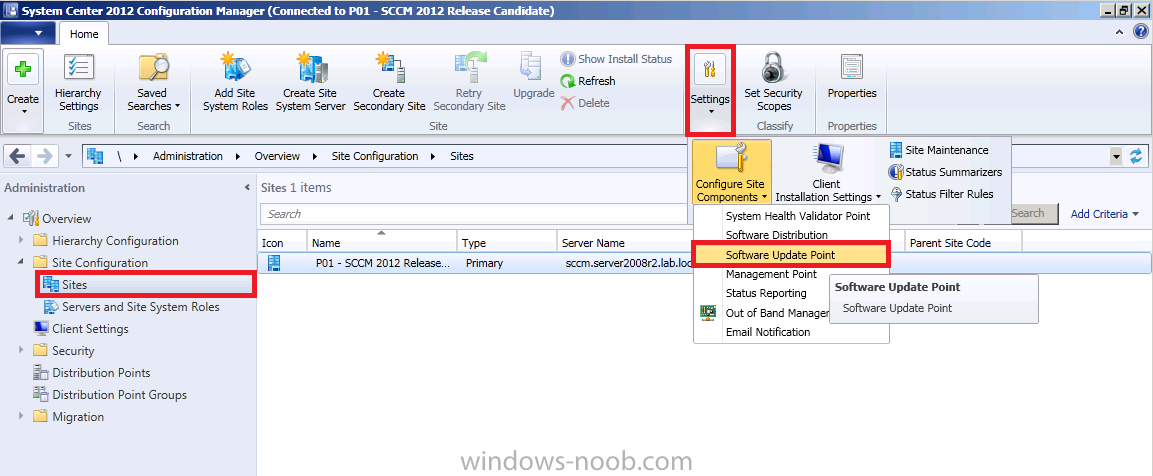The height and width of the screenshot is (476, 1153).
Task: Switch to the Home ribbon tab
Action: [84, 34]
